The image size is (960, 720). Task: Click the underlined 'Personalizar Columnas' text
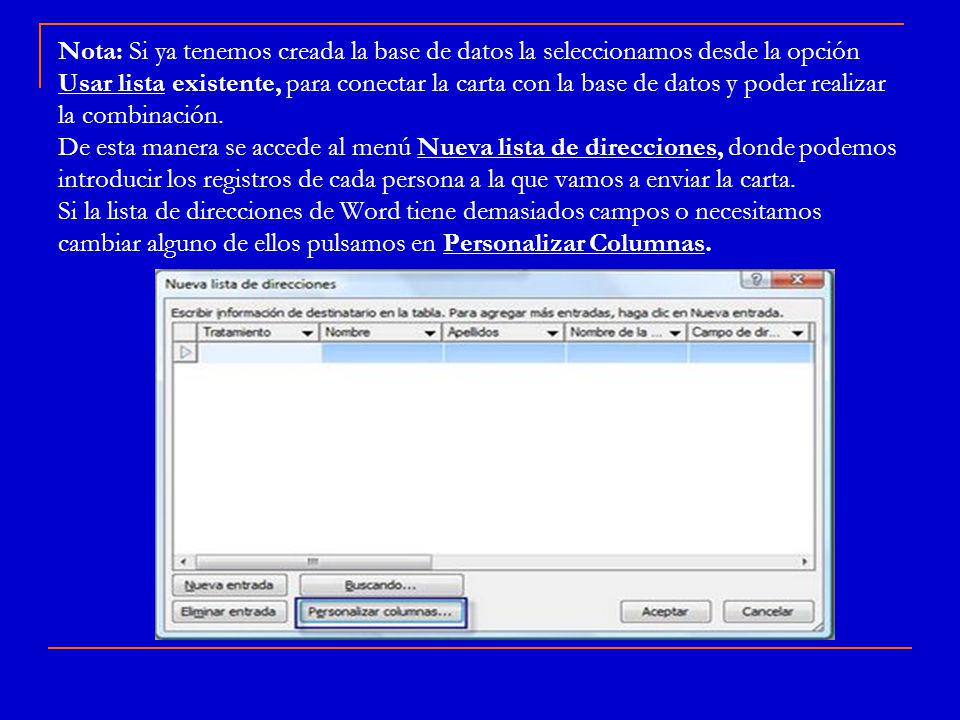pos(574,244)
